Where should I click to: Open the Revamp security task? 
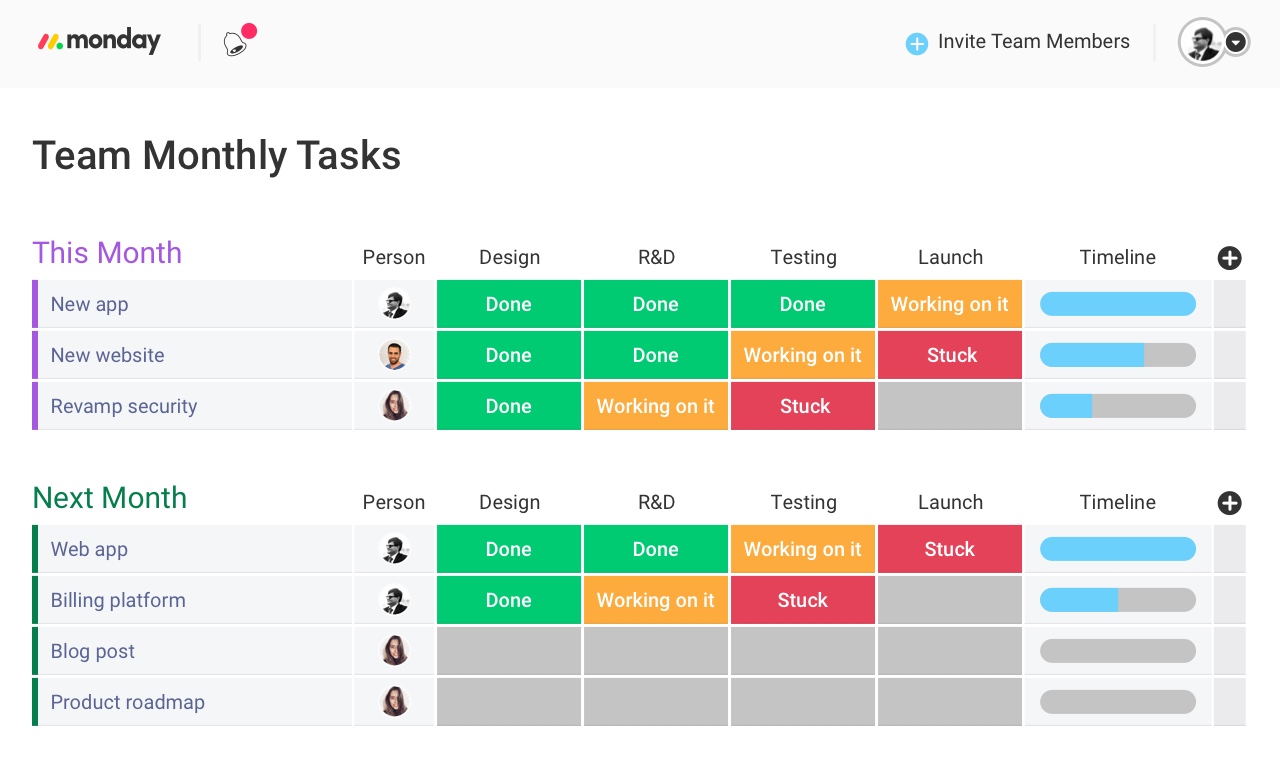click(192, 406)
